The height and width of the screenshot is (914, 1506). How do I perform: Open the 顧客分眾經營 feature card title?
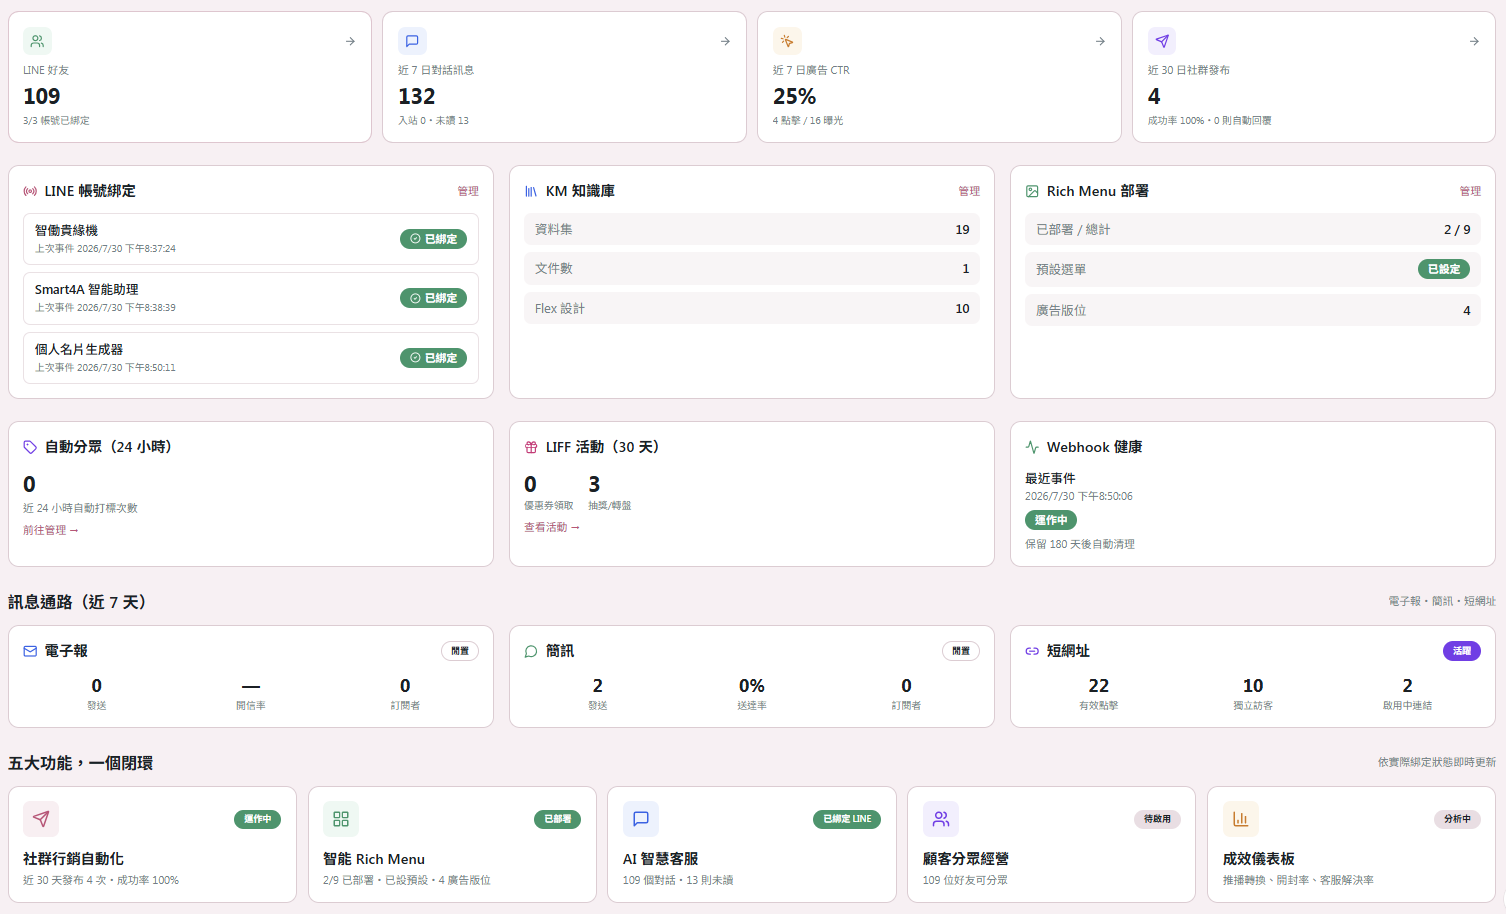[966, 859]
